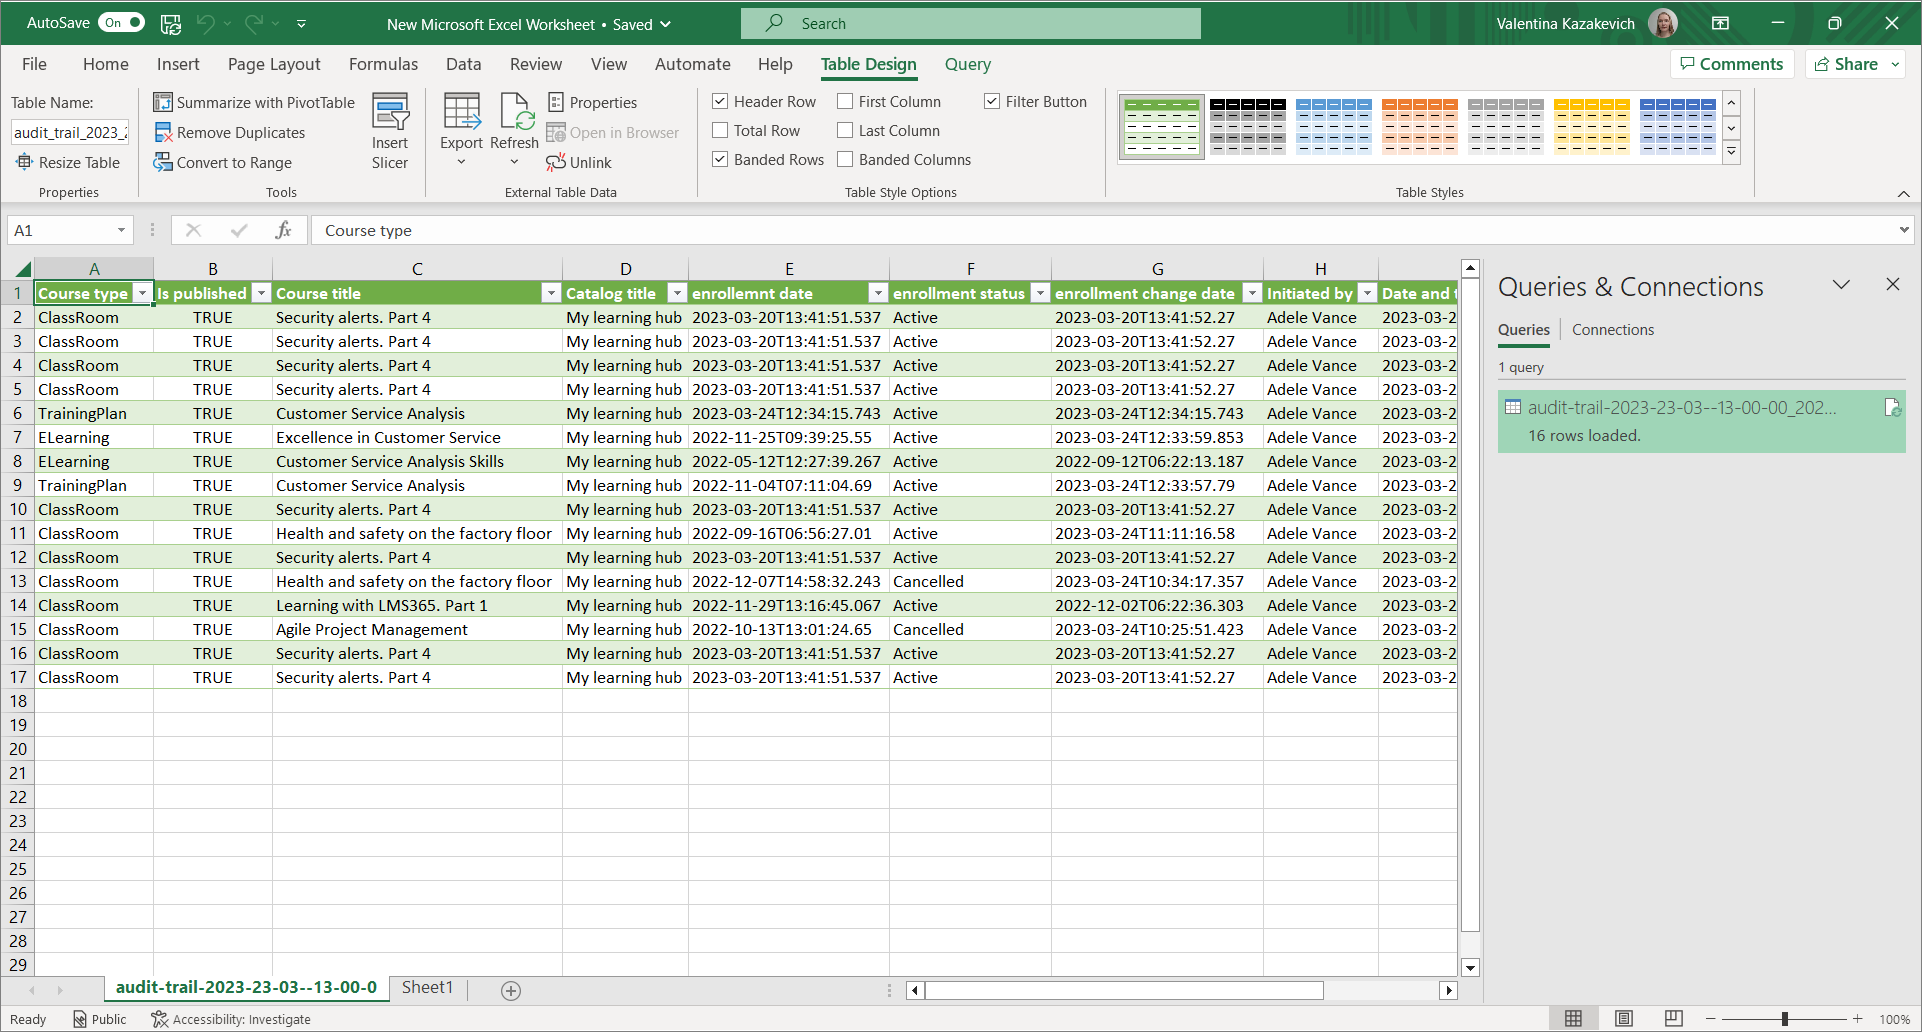The width and height of the screenshot is (1922, 1032).
Task: Switch to Page Break Preview view
Action: click(1673, 1018)
